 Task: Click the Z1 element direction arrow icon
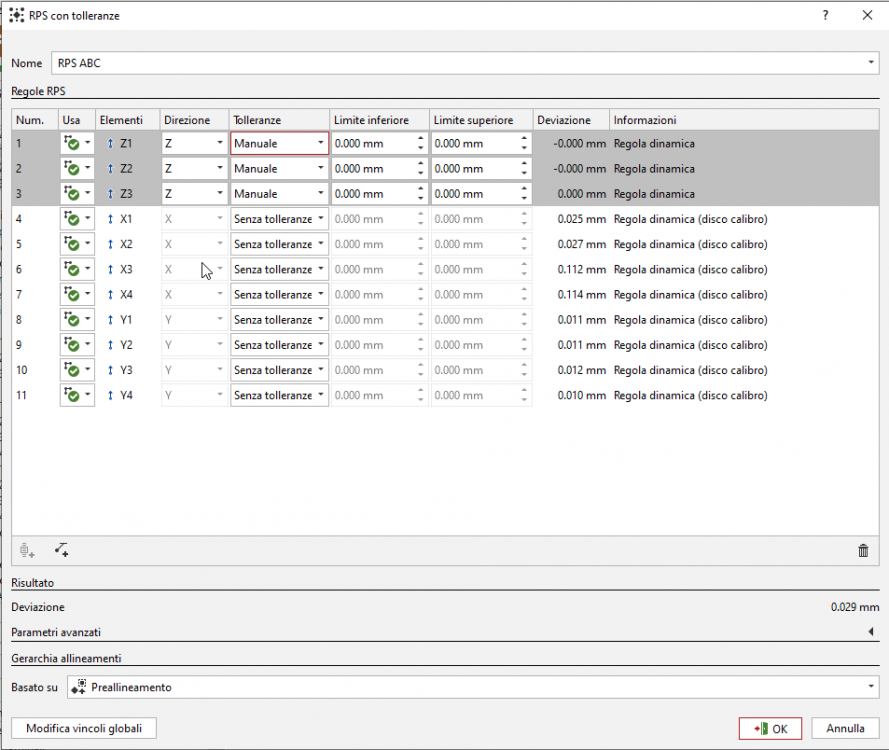[x=110, y=144]
